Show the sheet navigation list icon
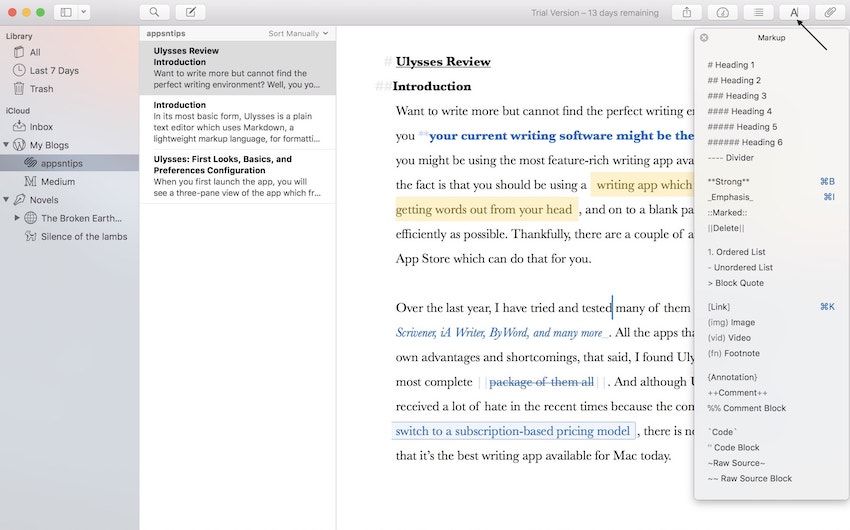850x530 pixels. coord(759,12)
